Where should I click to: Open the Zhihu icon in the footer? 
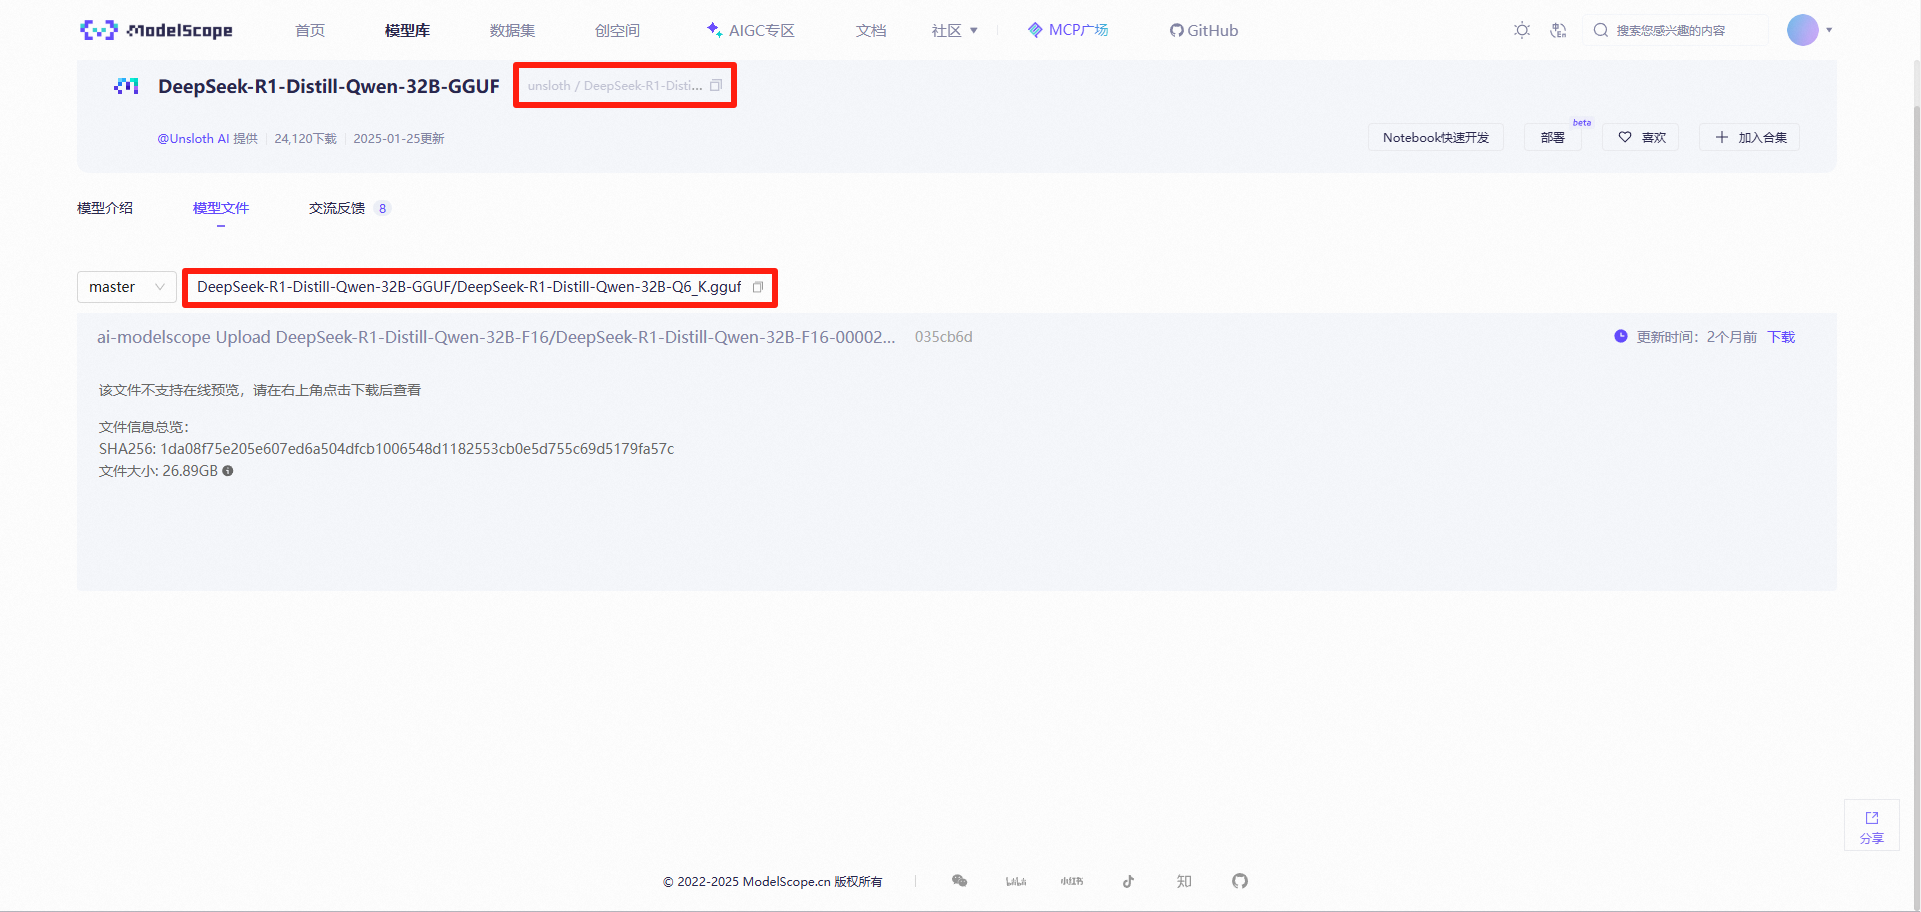tap(1184, 881)
